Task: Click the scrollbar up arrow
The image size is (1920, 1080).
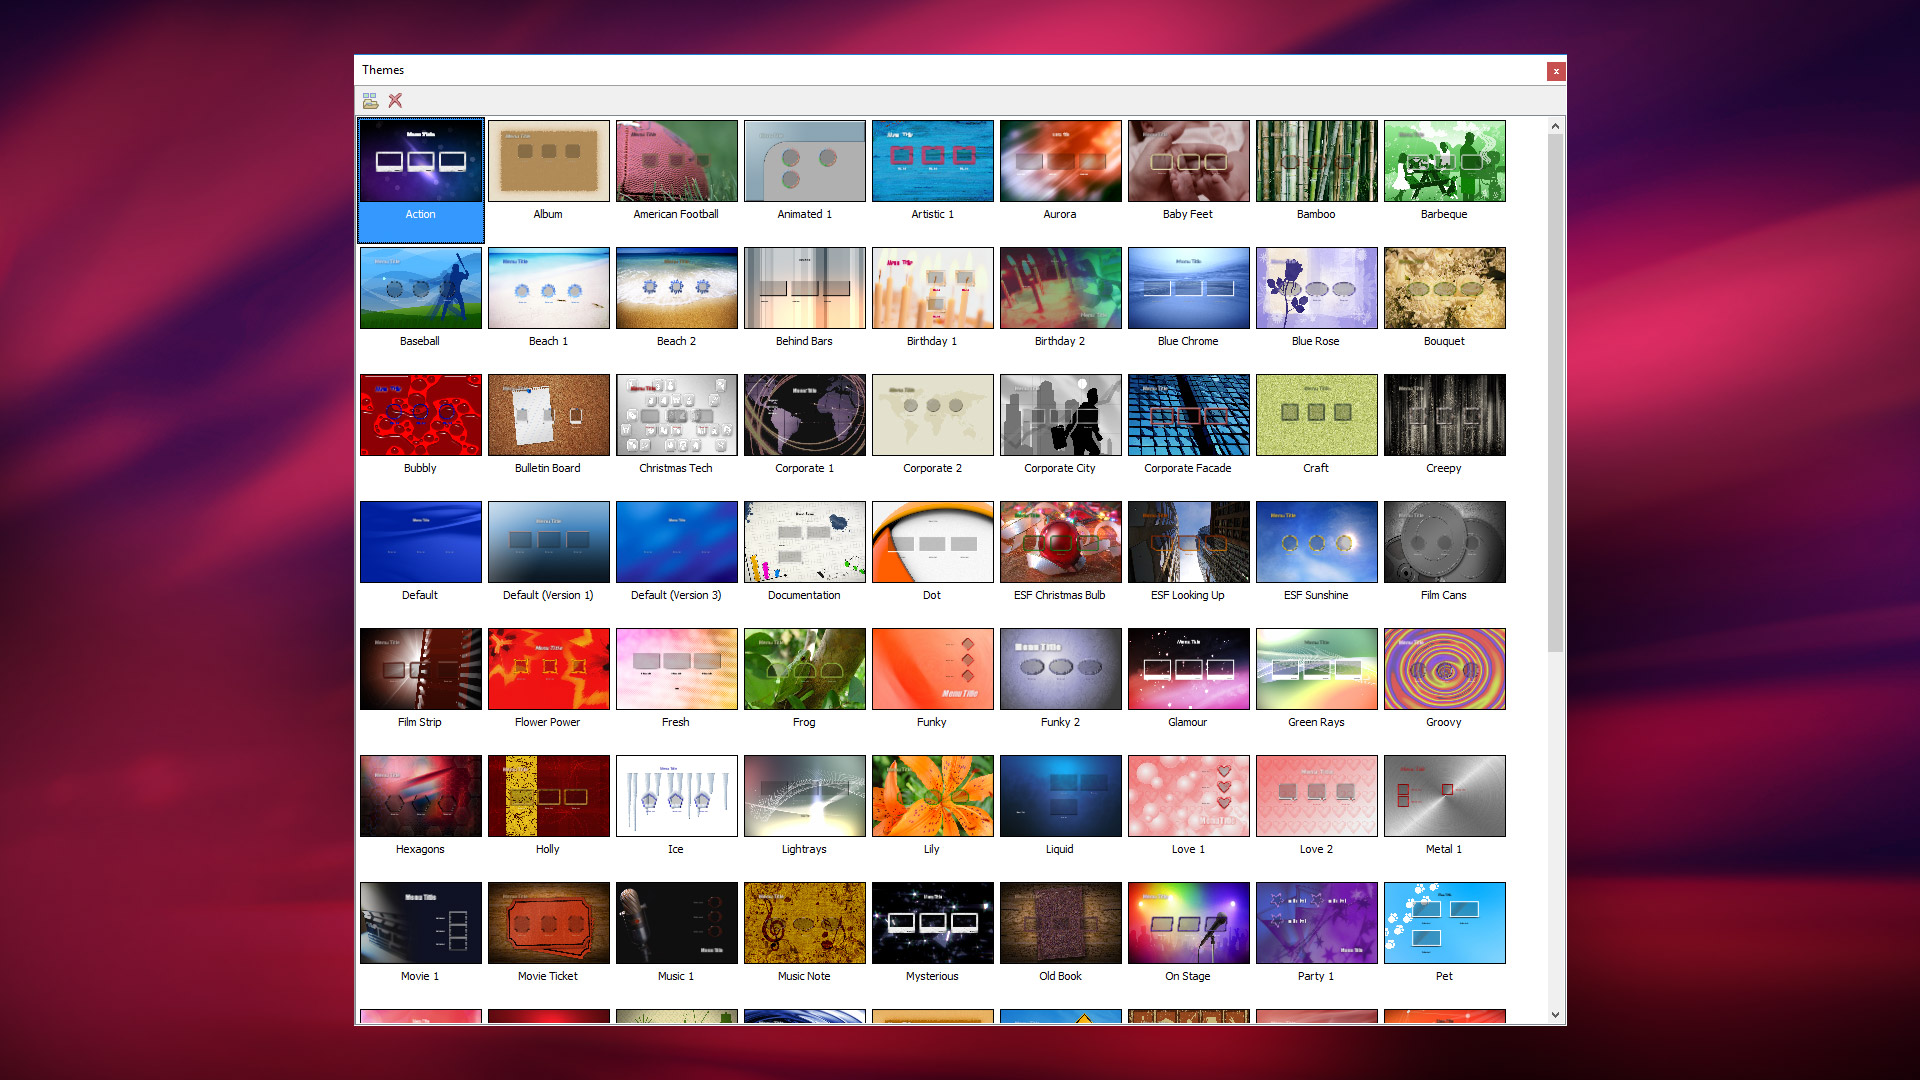Action: tap(1556, 127)
